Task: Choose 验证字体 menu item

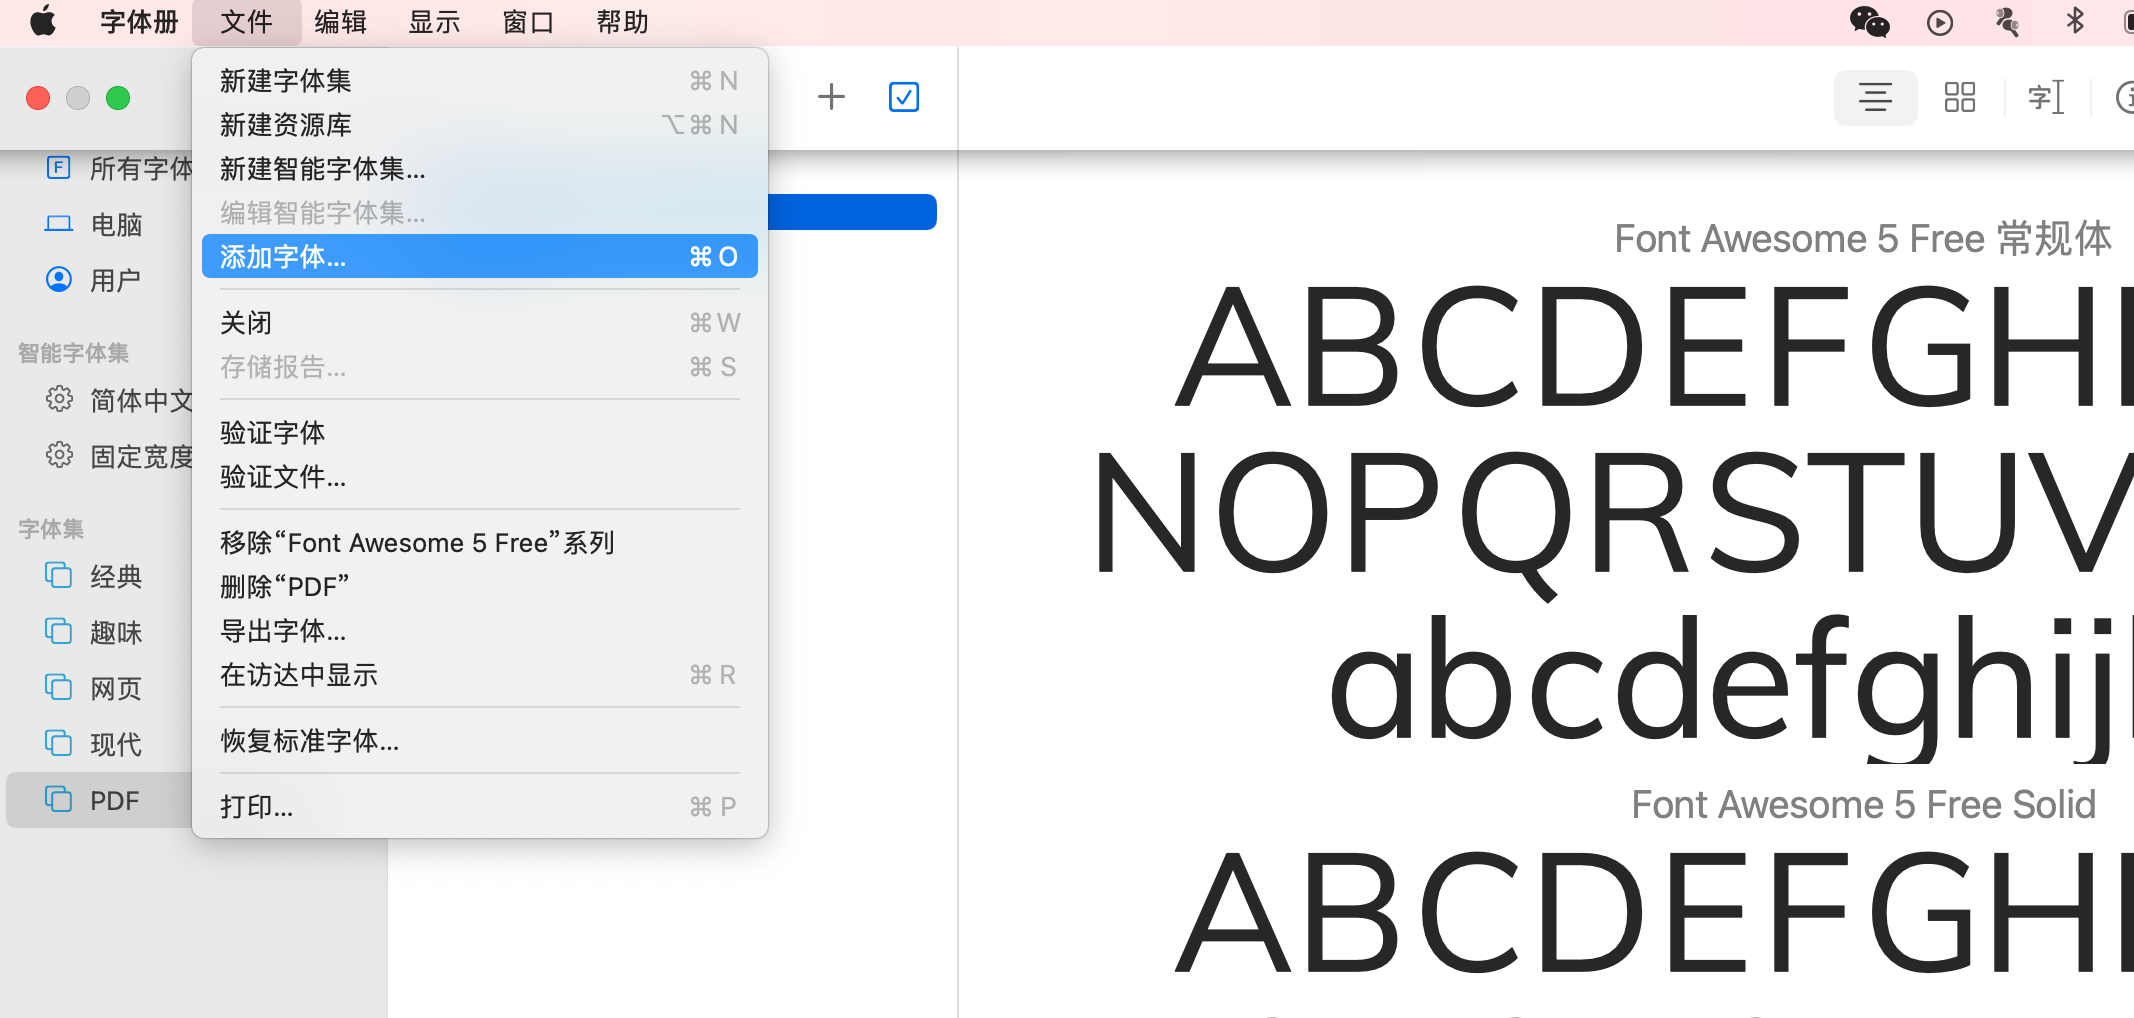Action: pos(479,432)
